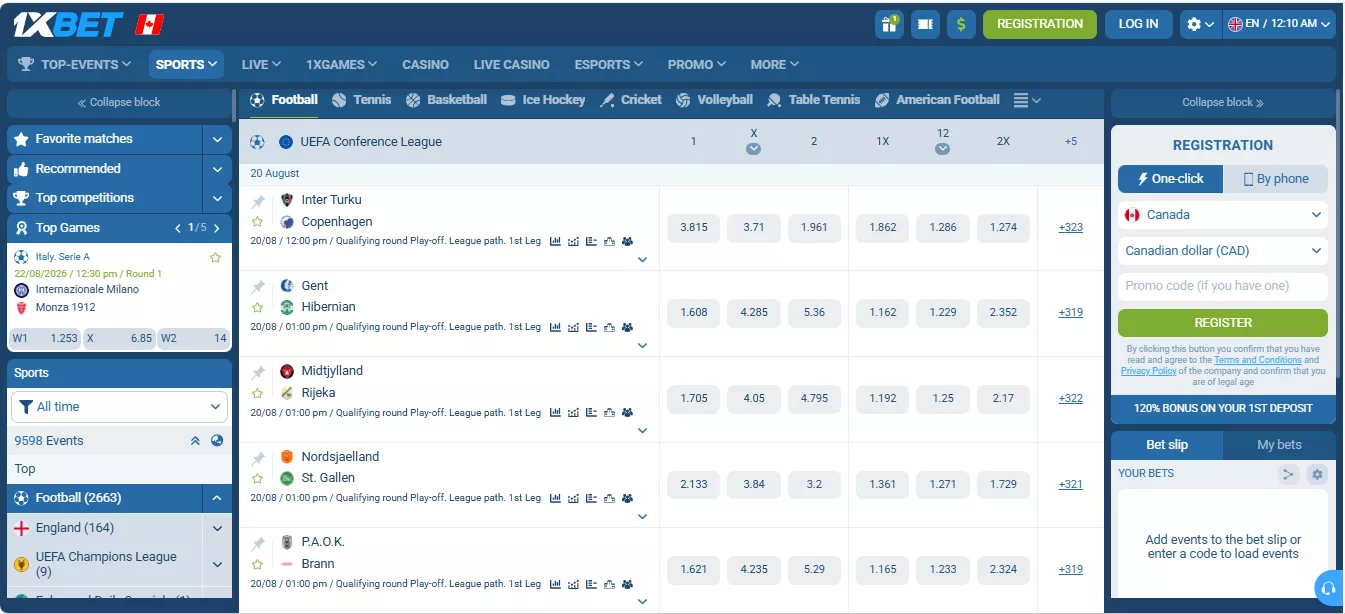
Task: Expand more markets for Inter Turku match
Action: point(642,260)
